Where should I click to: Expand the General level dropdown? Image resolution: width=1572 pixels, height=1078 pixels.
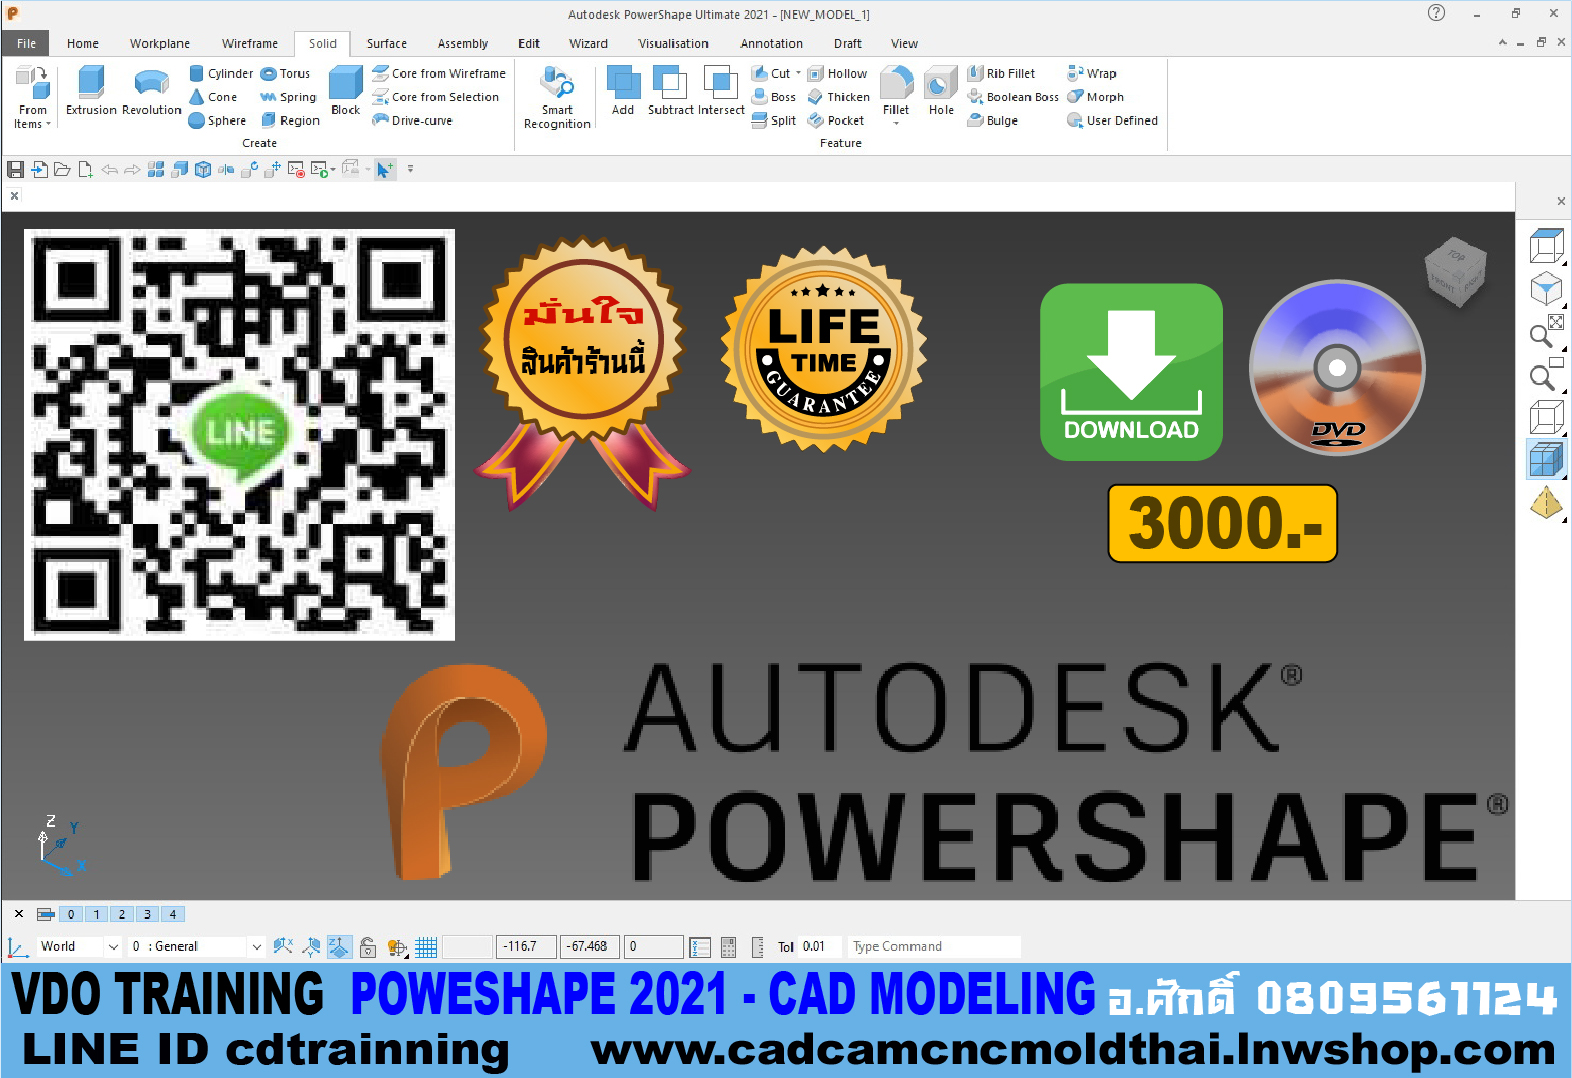coord(256,947)
